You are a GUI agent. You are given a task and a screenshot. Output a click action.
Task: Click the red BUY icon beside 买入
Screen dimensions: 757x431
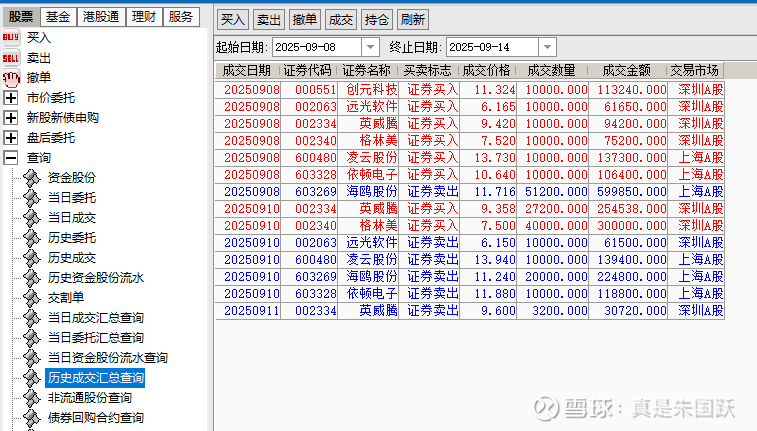click(11, 37)
